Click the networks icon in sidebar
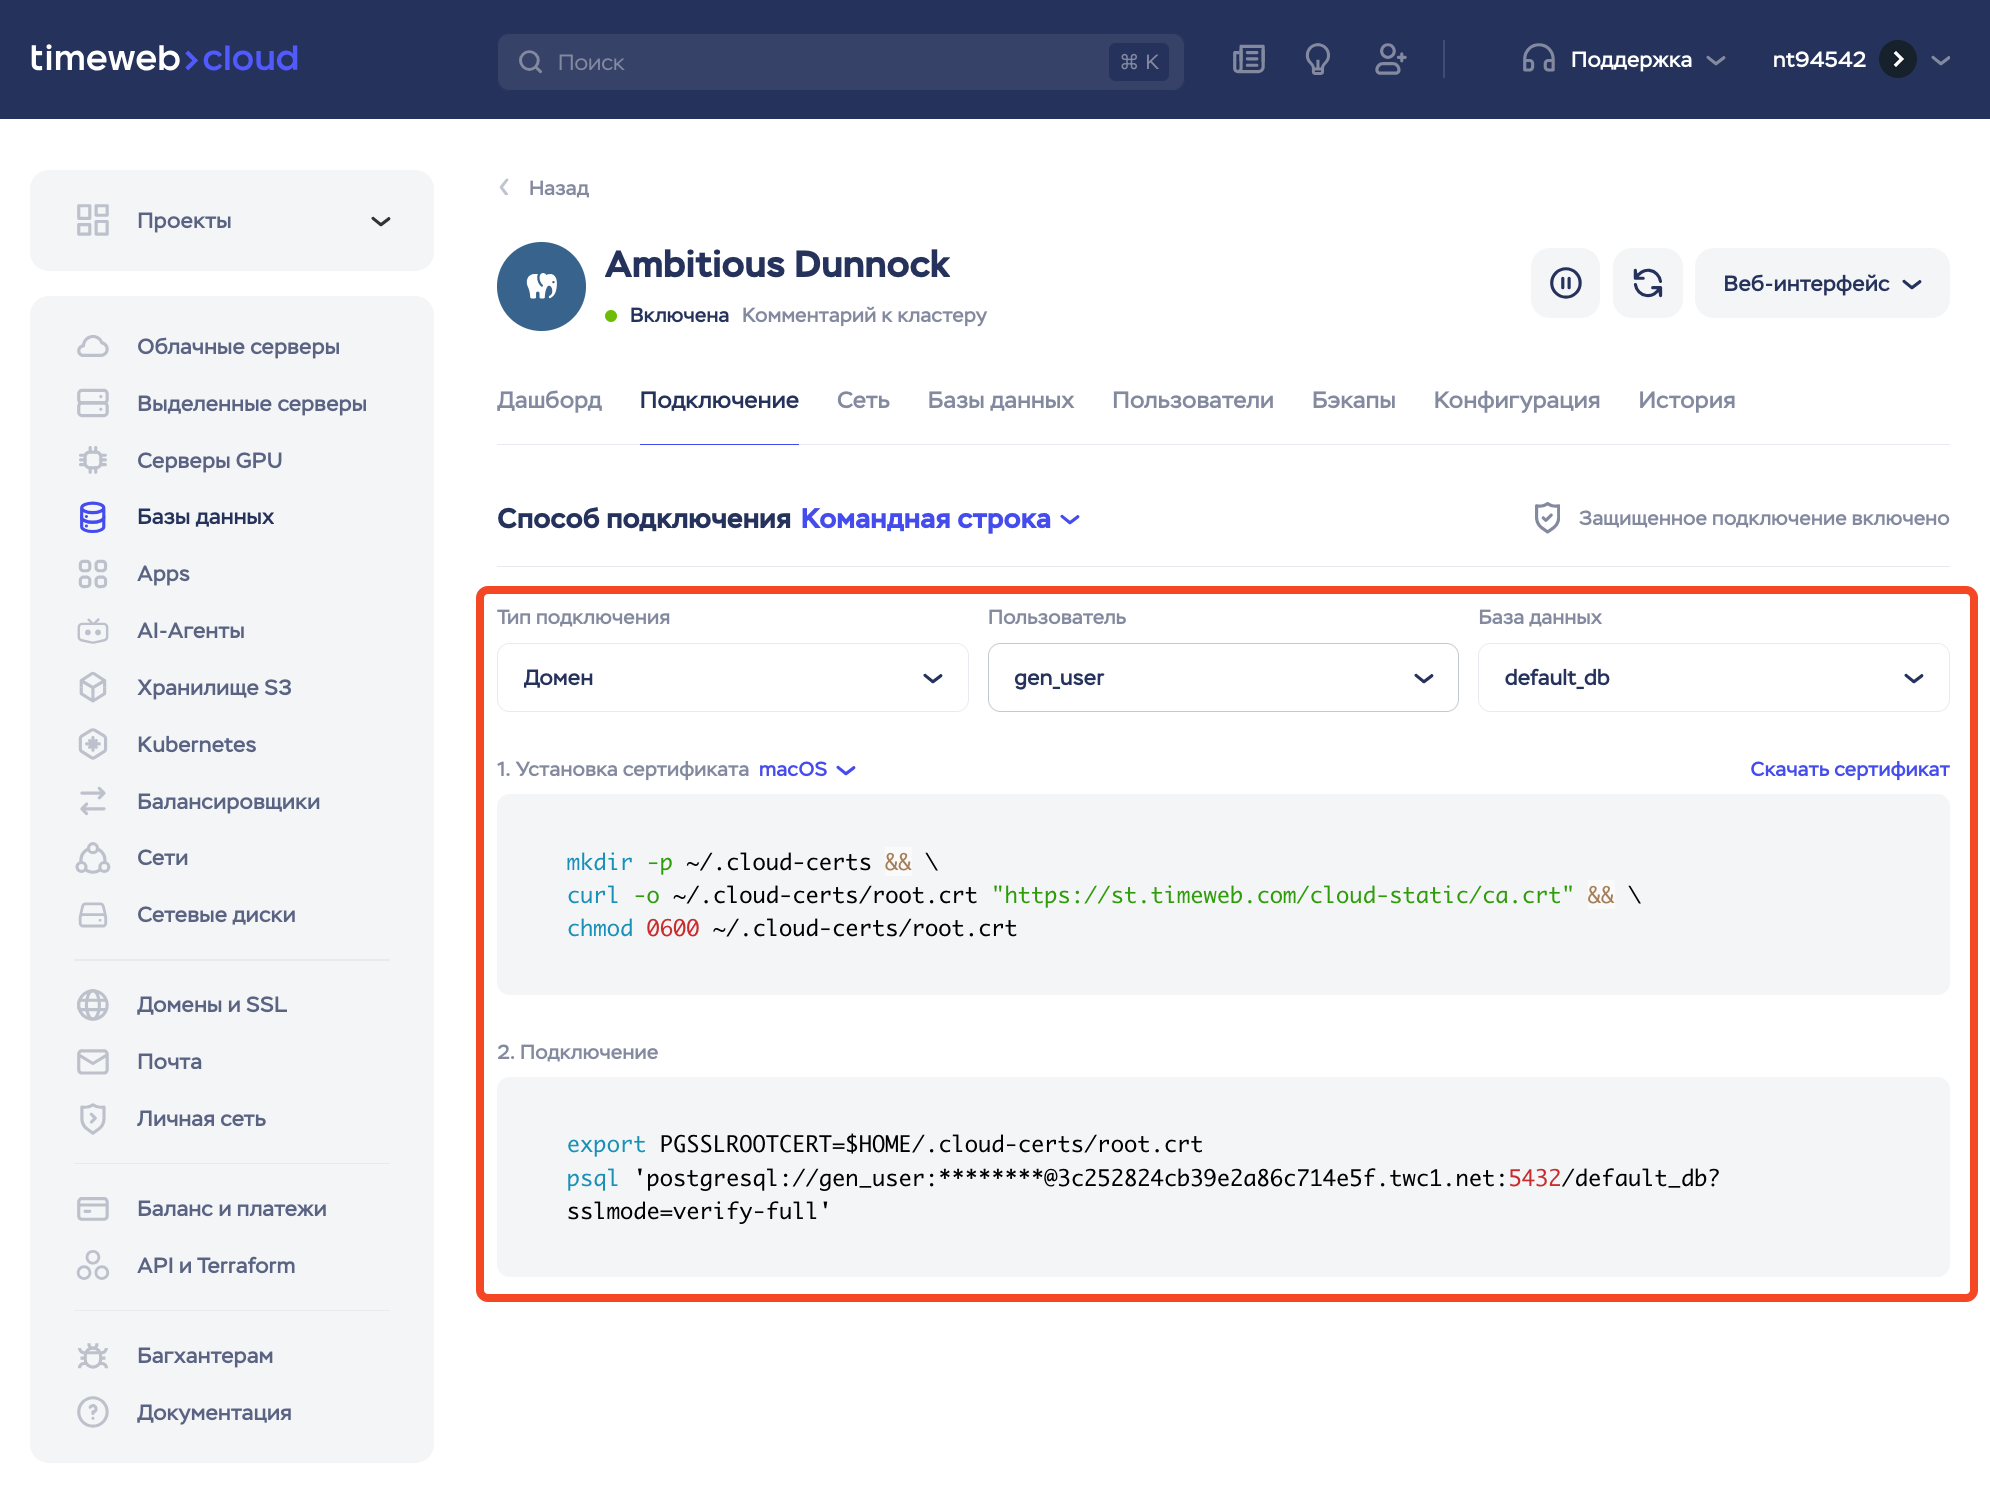 point(93,858)
